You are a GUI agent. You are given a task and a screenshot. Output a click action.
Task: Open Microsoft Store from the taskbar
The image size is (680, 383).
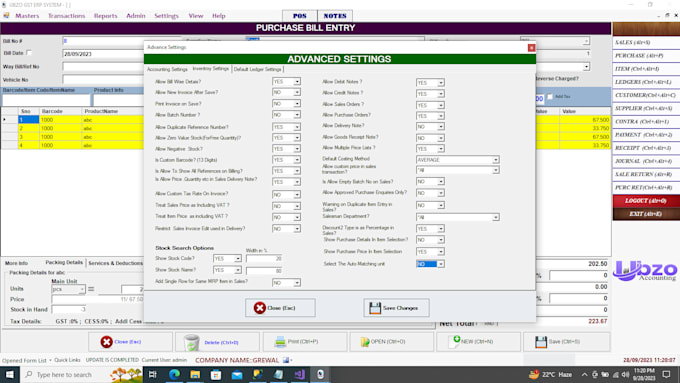(216, 374)
